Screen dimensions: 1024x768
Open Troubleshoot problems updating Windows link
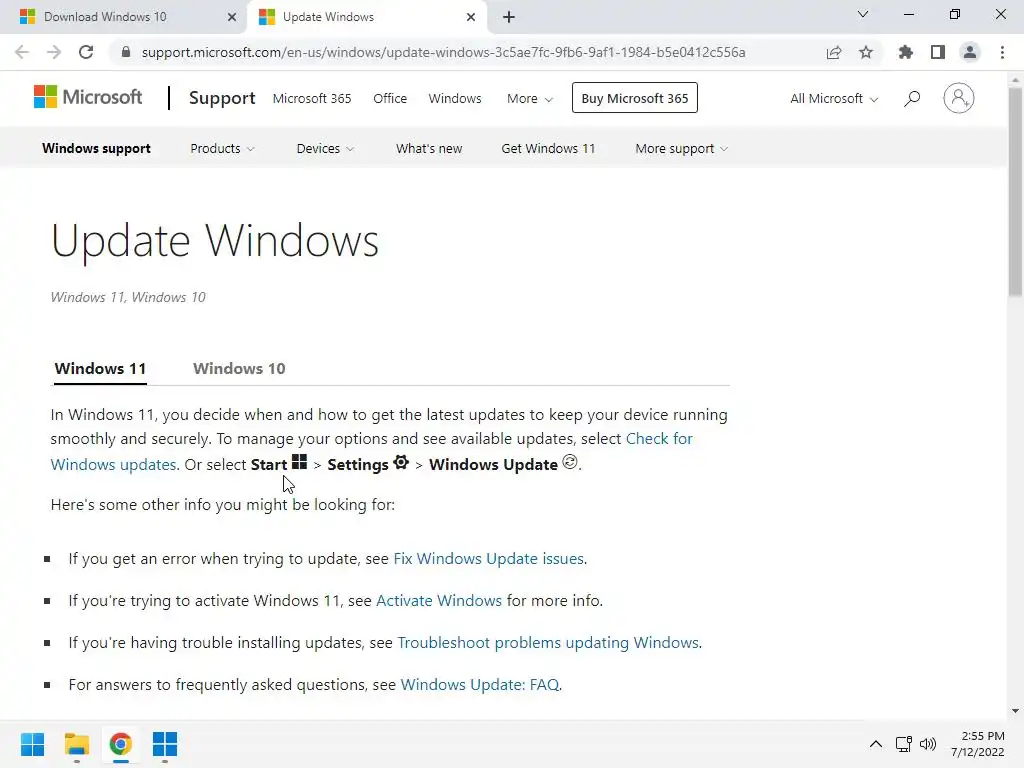pos(548,643)
